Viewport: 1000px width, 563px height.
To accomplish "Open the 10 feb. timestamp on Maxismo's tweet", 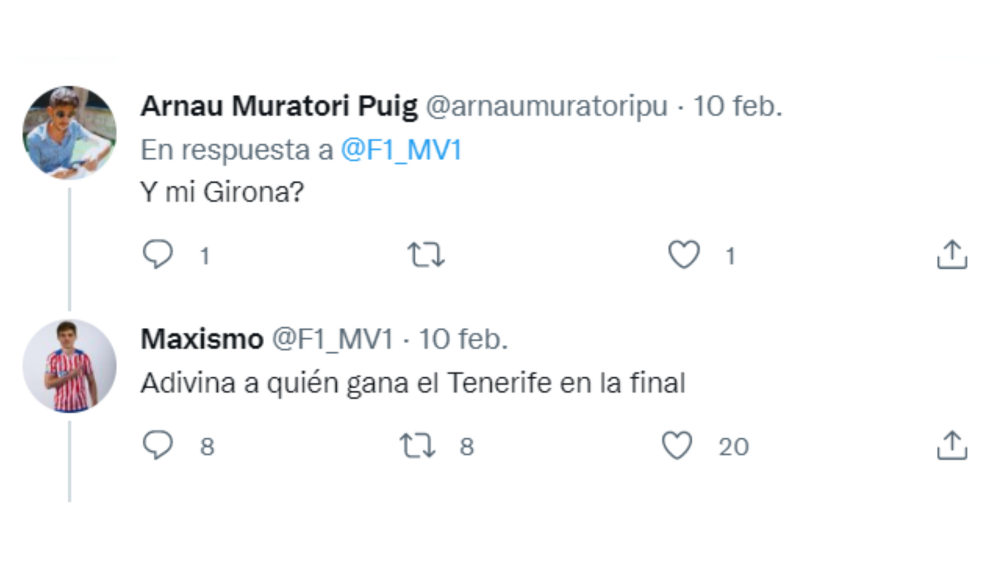I will (x=463, y=339).
